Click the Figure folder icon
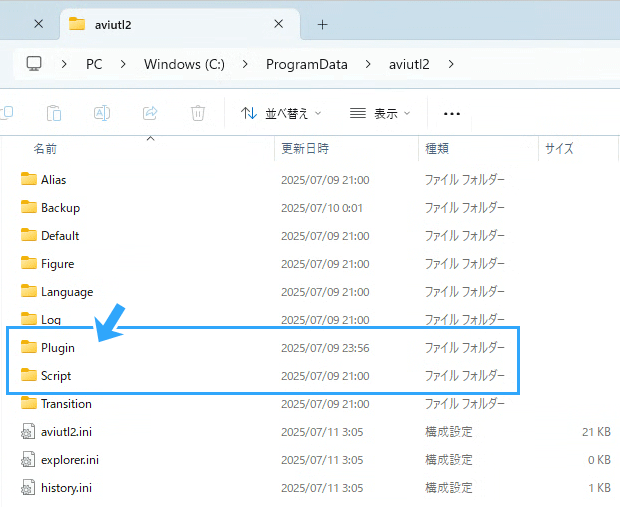 28,263
